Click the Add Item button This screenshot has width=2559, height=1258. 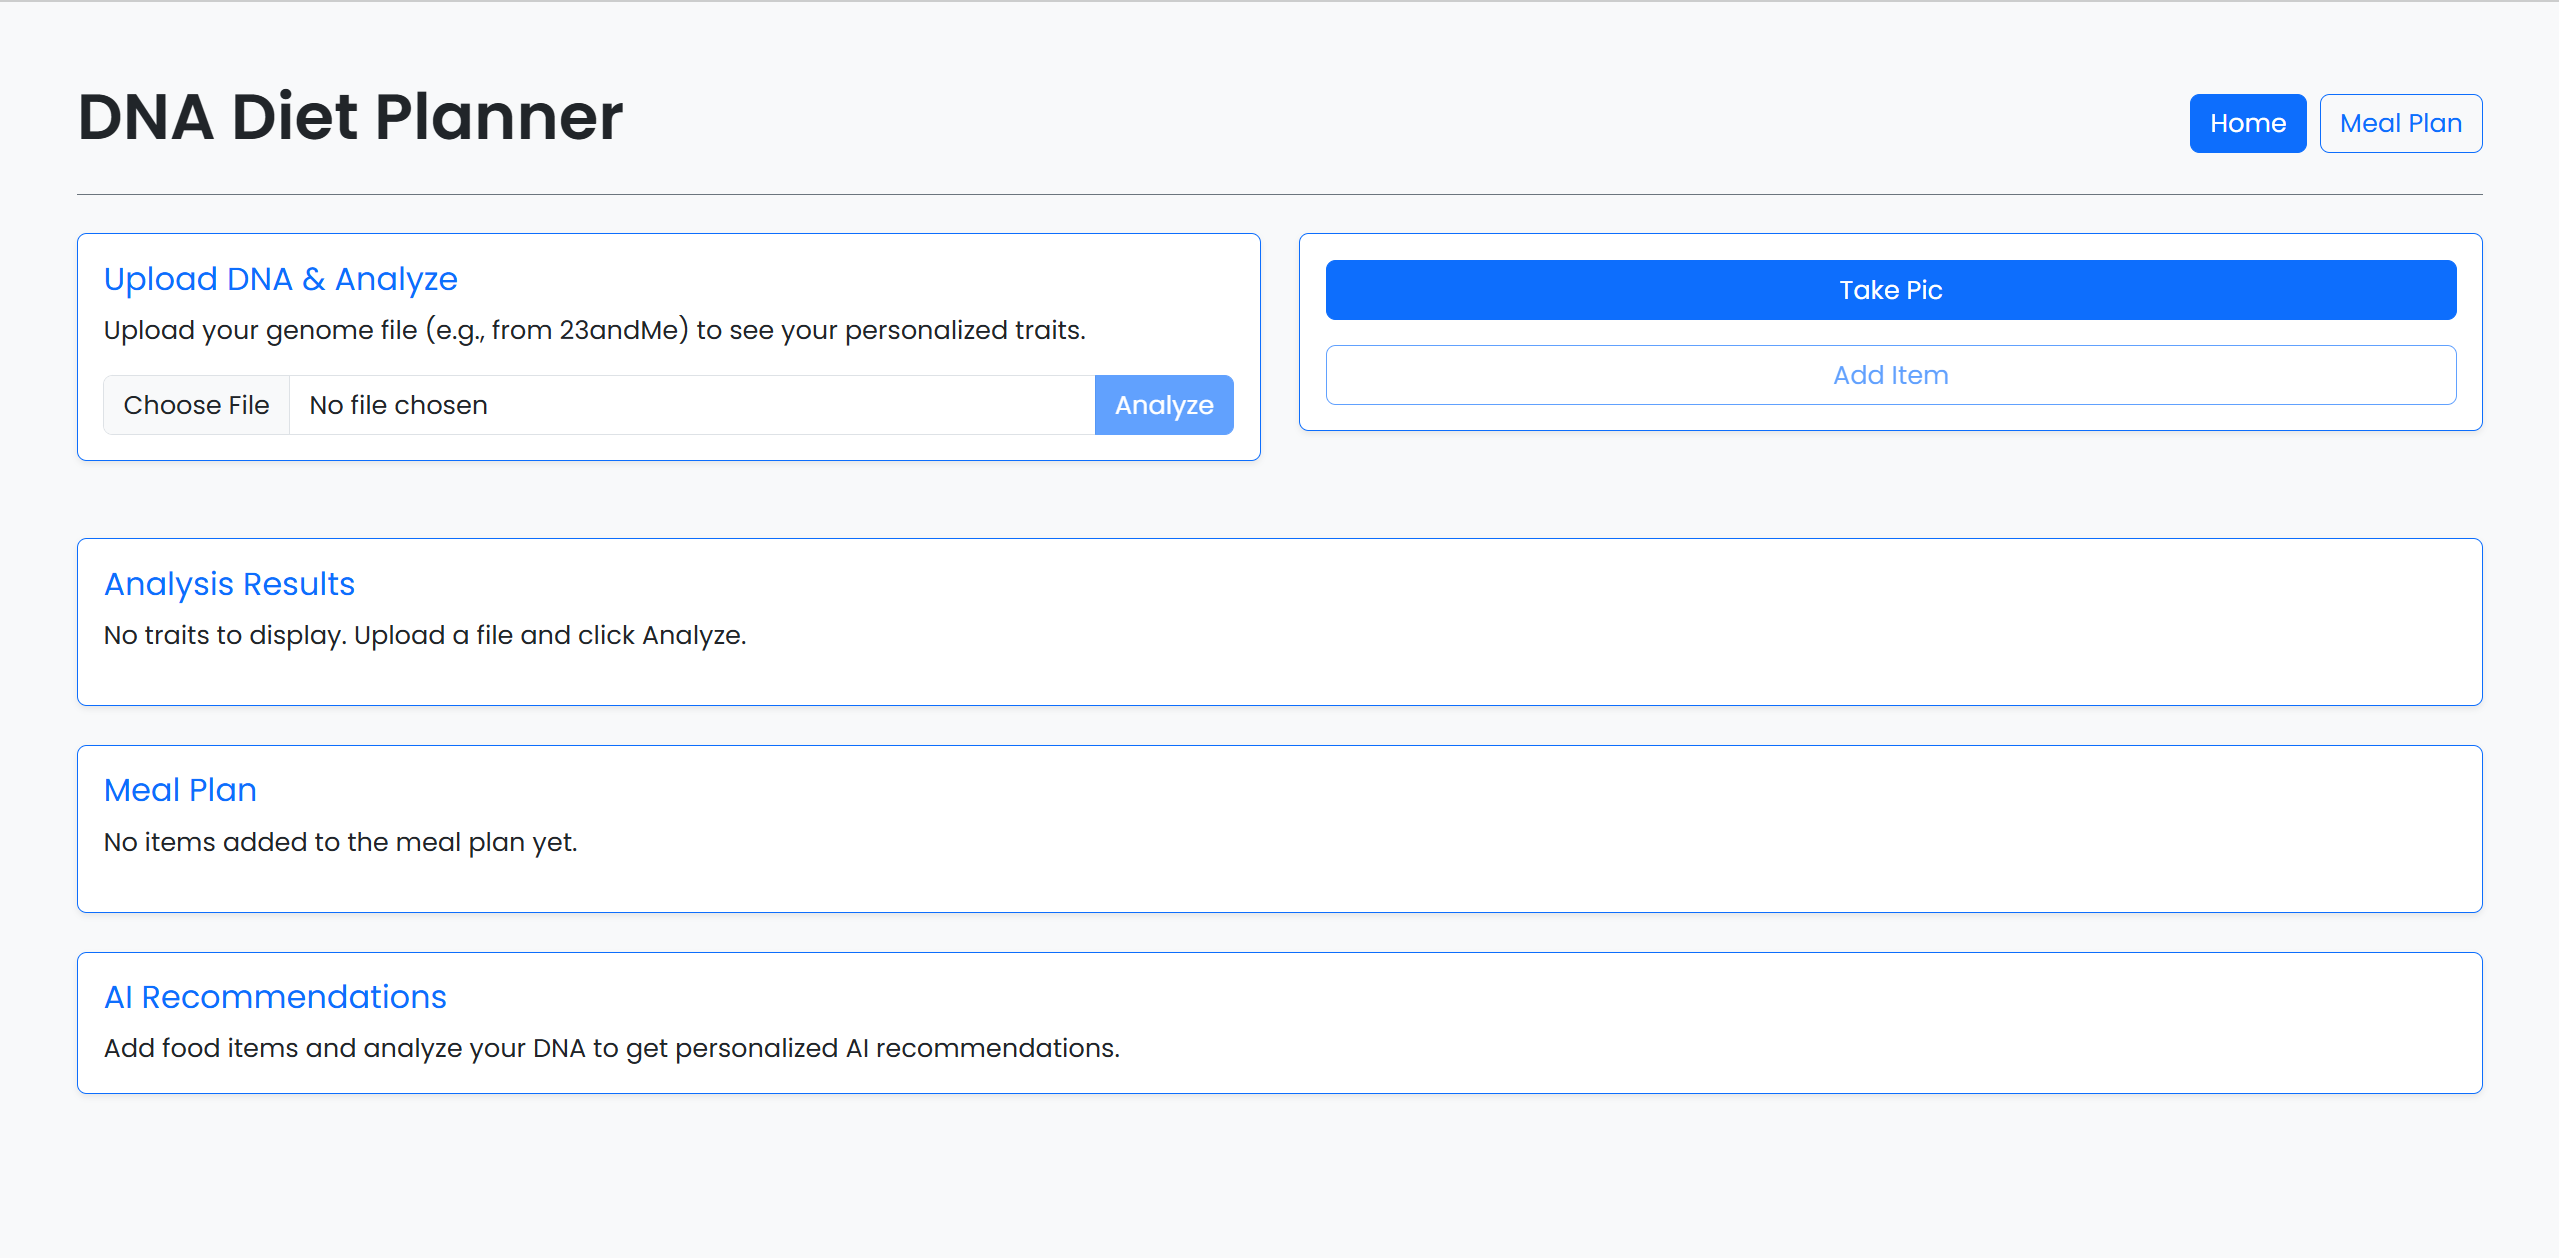[x=1890, y=375]
